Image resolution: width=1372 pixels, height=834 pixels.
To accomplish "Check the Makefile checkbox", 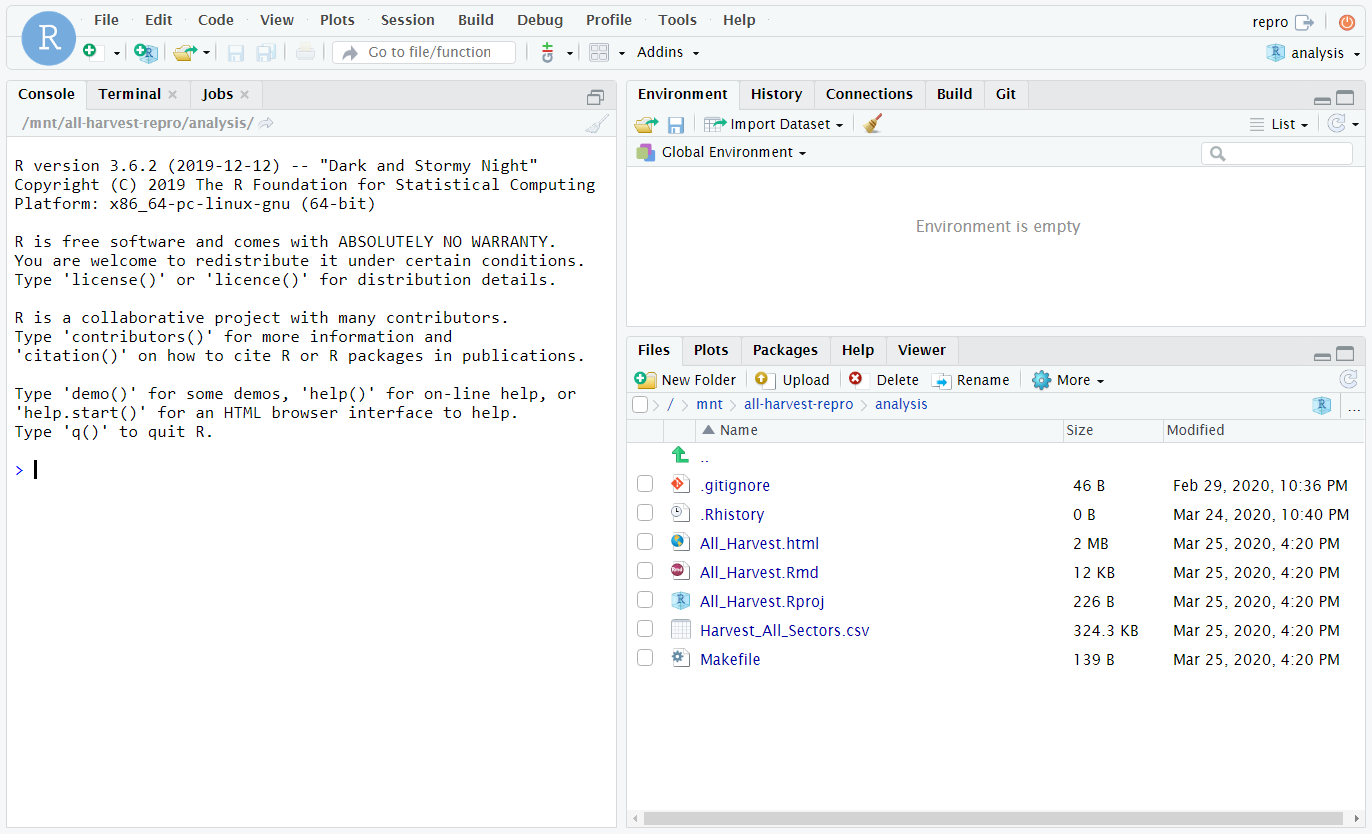I will click(645, 658).
